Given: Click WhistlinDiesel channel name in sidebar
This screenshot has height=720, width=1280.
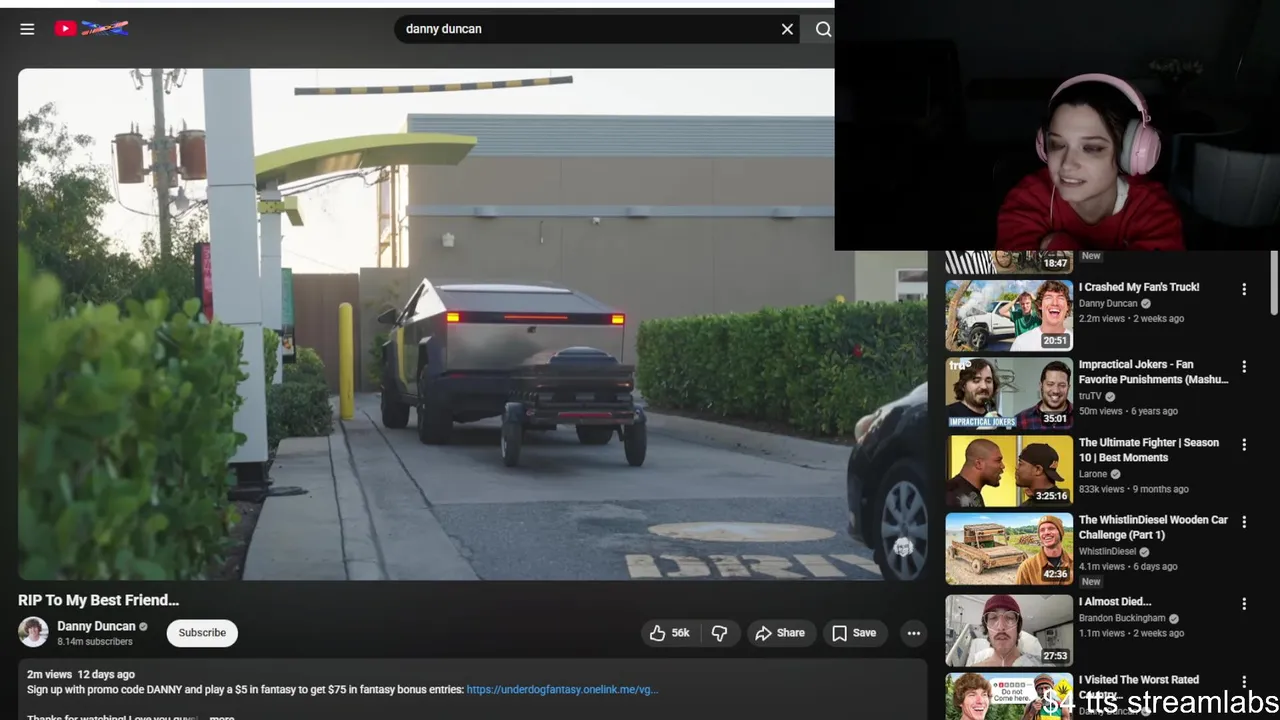Looking at the screenshot, I should tap(1108, 551).
